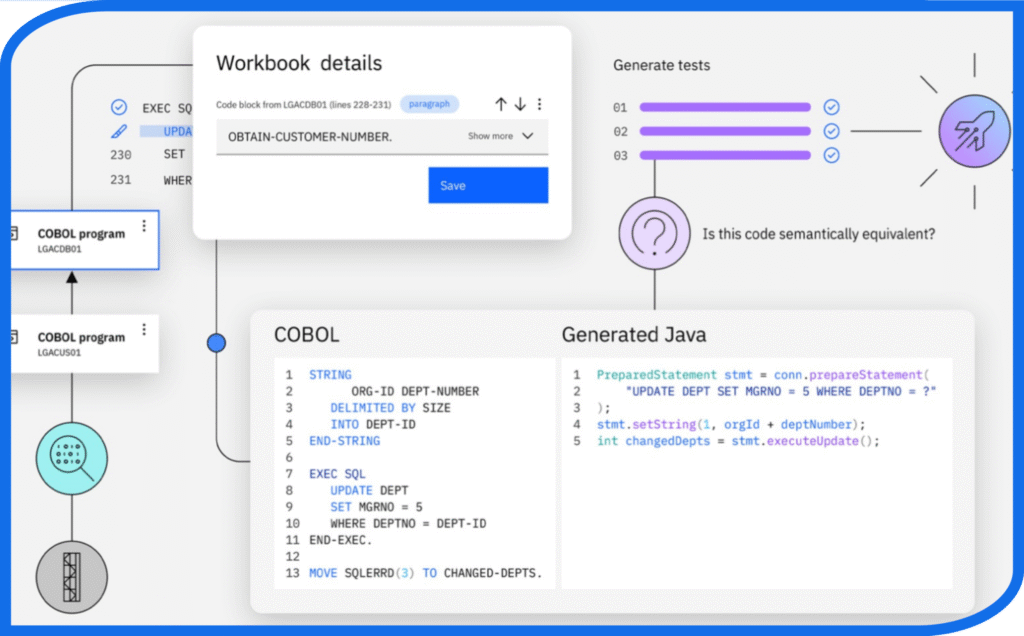
Task: Click the blue checkmark icon next to EXEC SQL
Action: point(120,107)
